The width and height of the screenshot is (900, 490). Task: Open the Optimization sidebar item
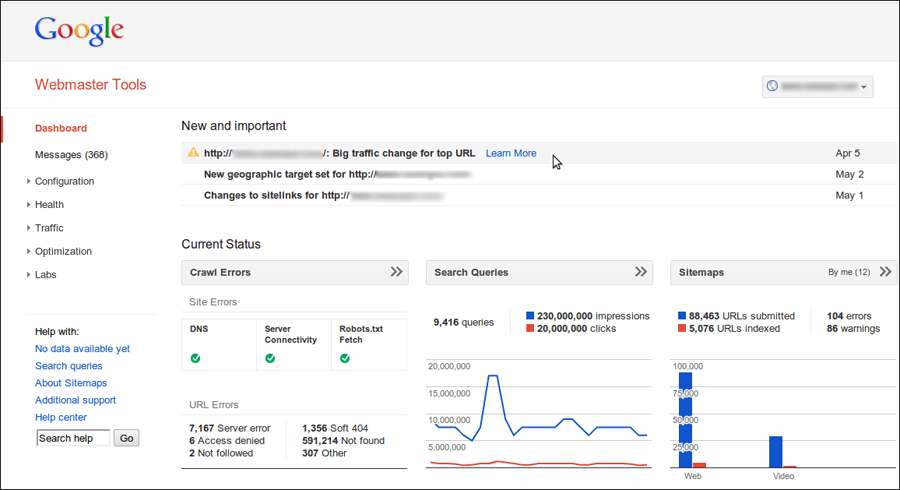pos(63,251)
